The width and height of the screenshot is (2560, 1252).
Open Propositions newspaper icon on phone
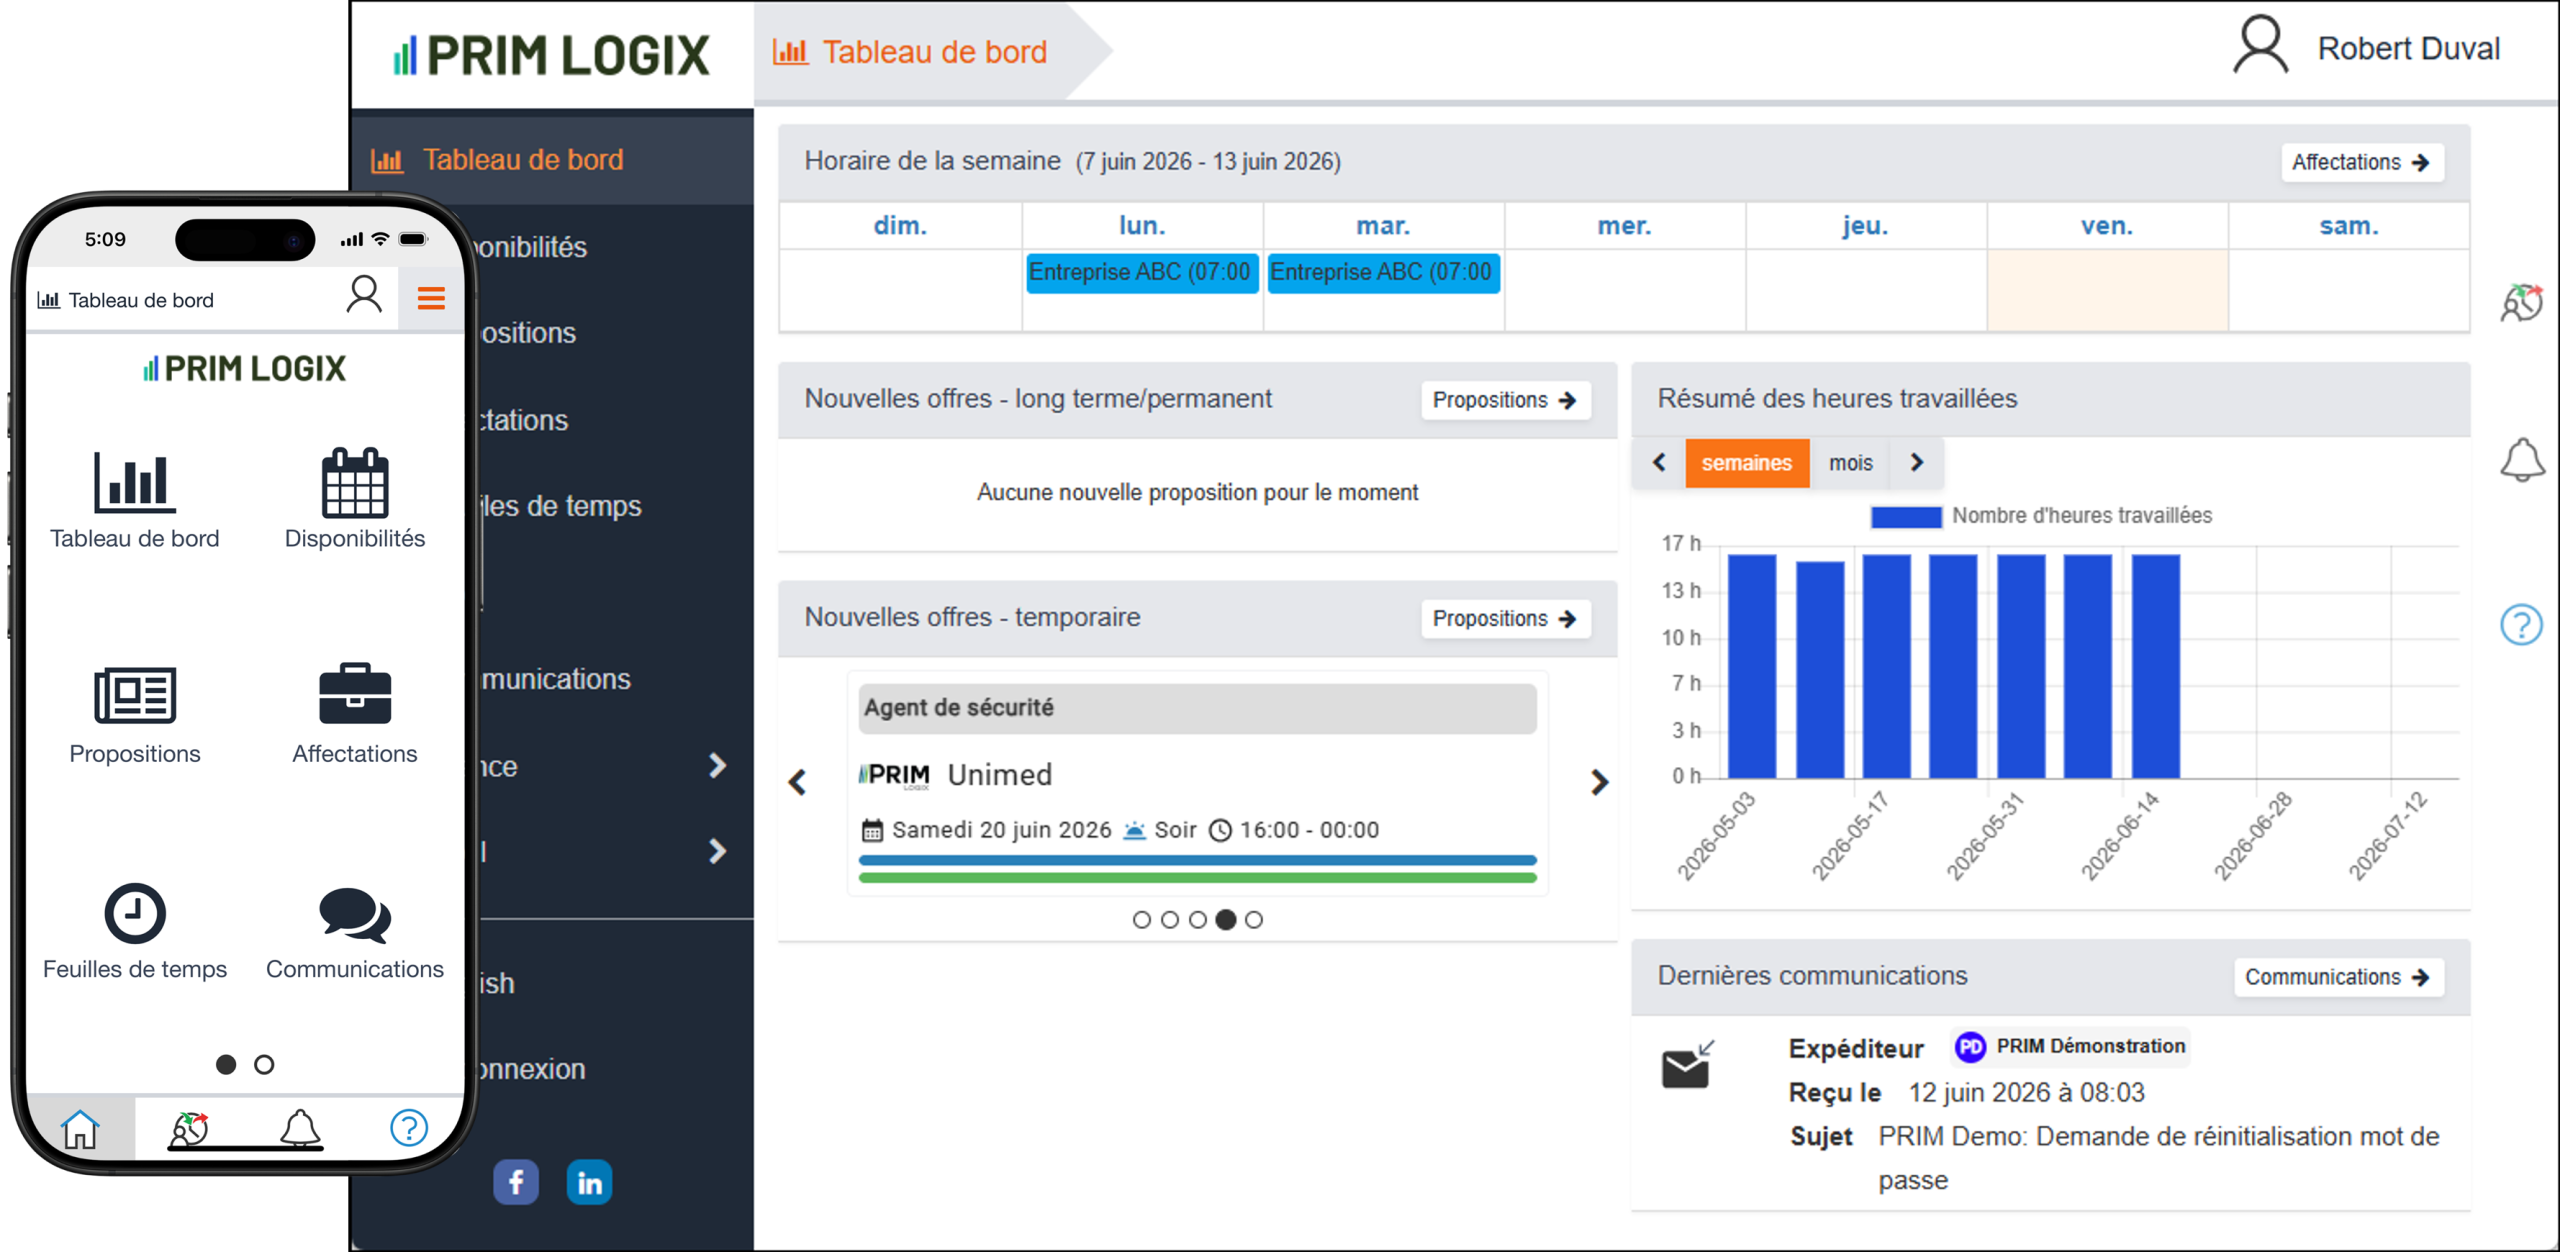[x=134, y=694]
